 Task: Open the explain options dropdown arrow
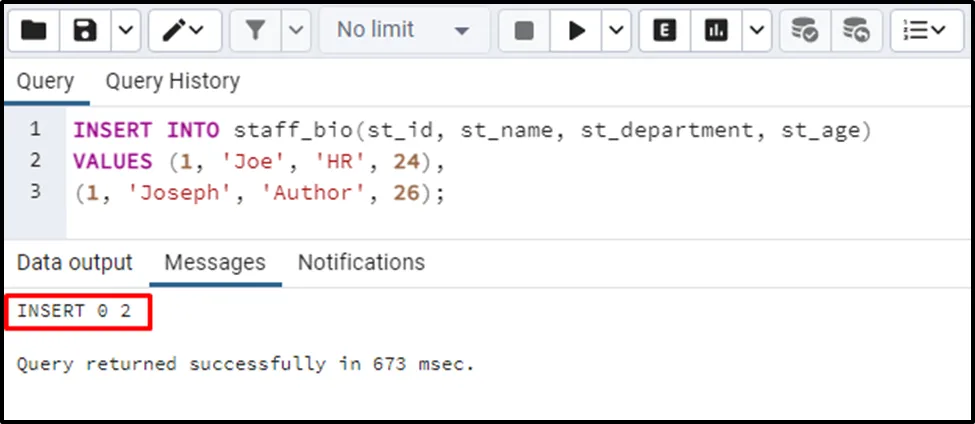756,31
